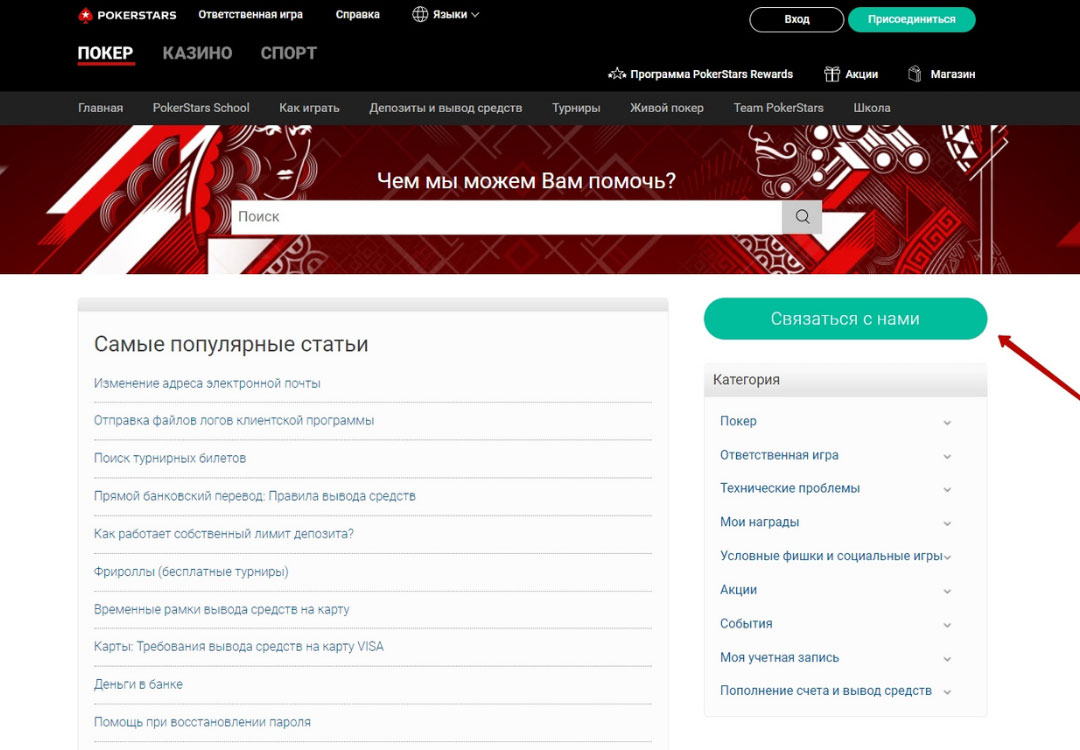The height and width of the screenshot is (750, 1080).
Task: Open article Изменение адреса электронной почты
Action: 207,384
